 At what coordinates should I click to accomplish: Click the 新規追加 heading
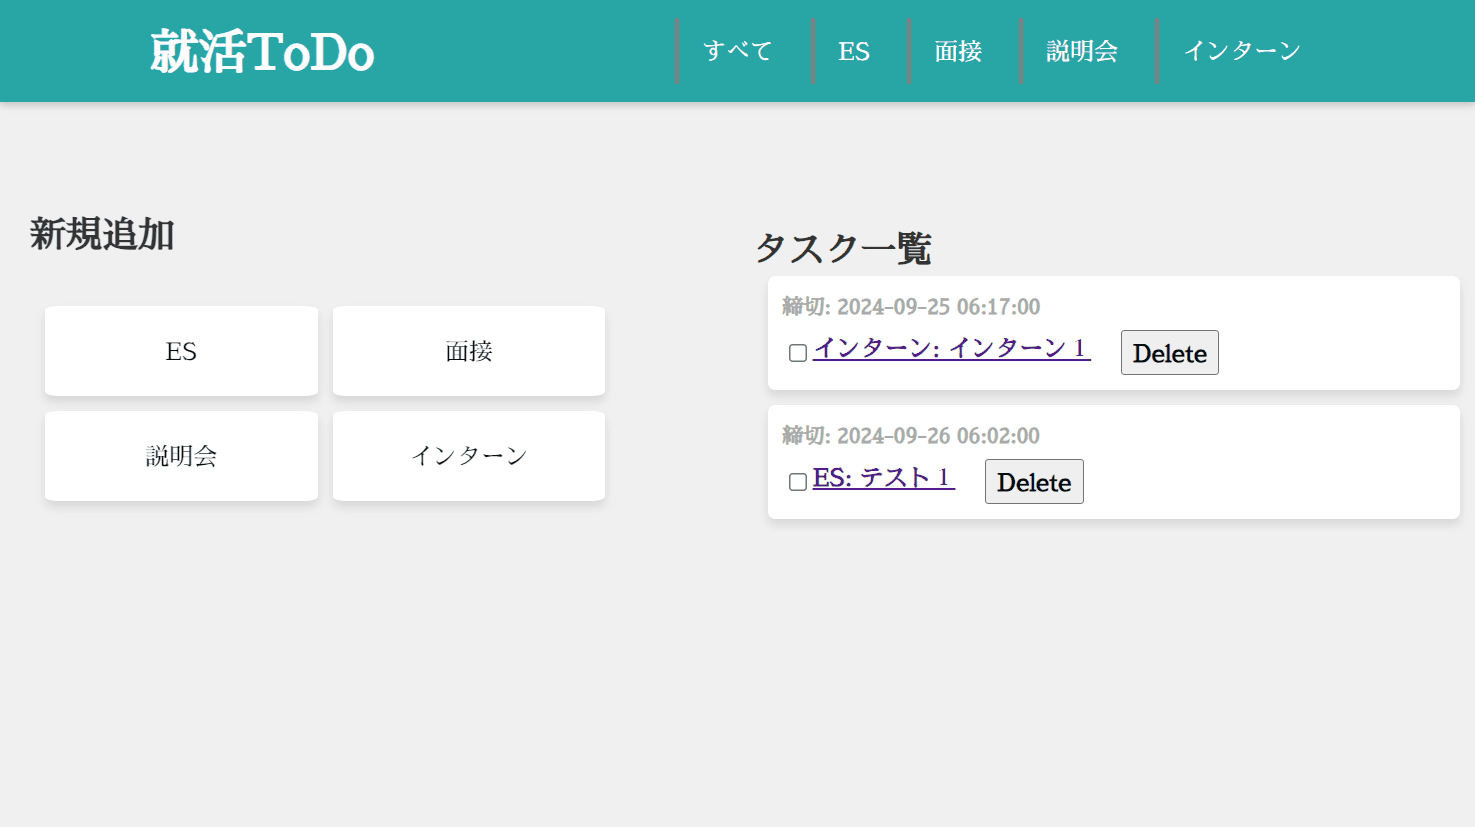(102, 235)
